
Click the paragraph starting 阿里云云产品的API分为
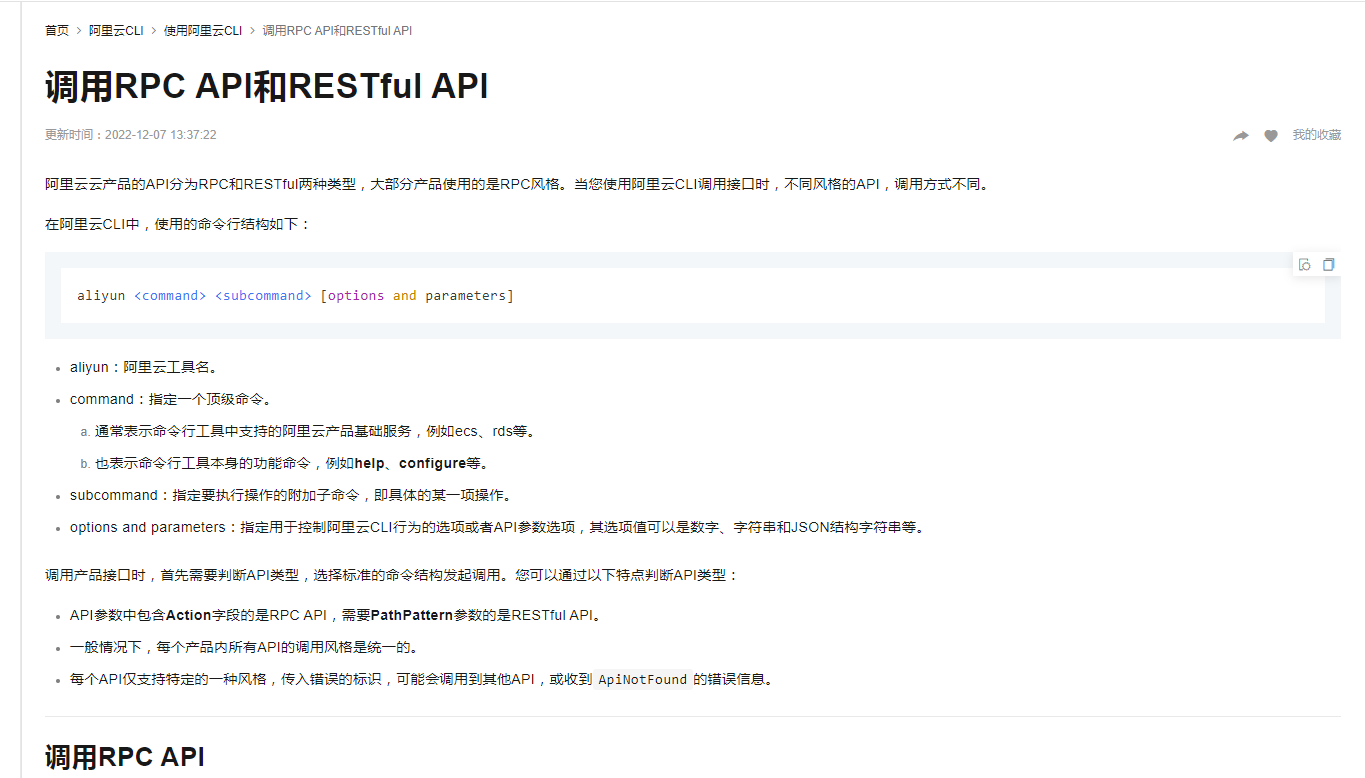[x=516, y=184]
